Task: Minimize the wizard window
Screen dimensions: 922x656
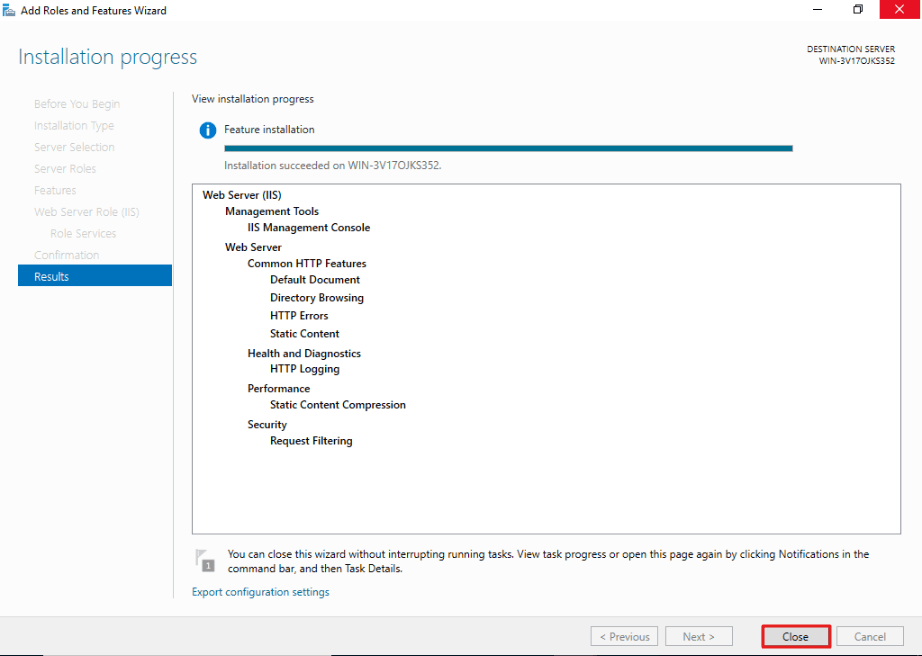Action: click(817, 10)
